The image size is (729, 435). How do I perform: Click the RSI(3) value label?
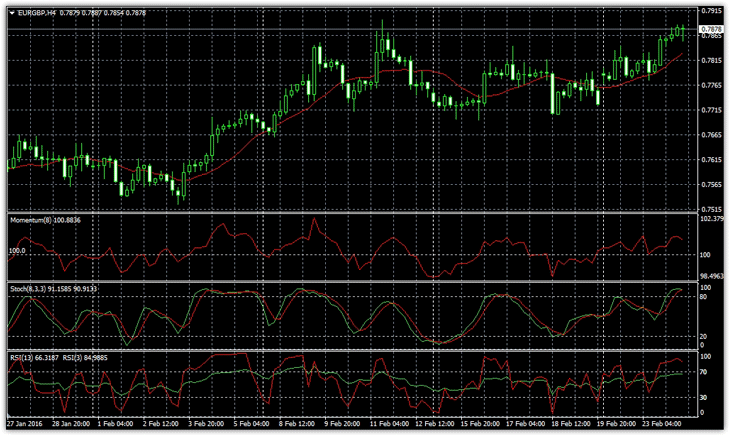coord(73,357)
